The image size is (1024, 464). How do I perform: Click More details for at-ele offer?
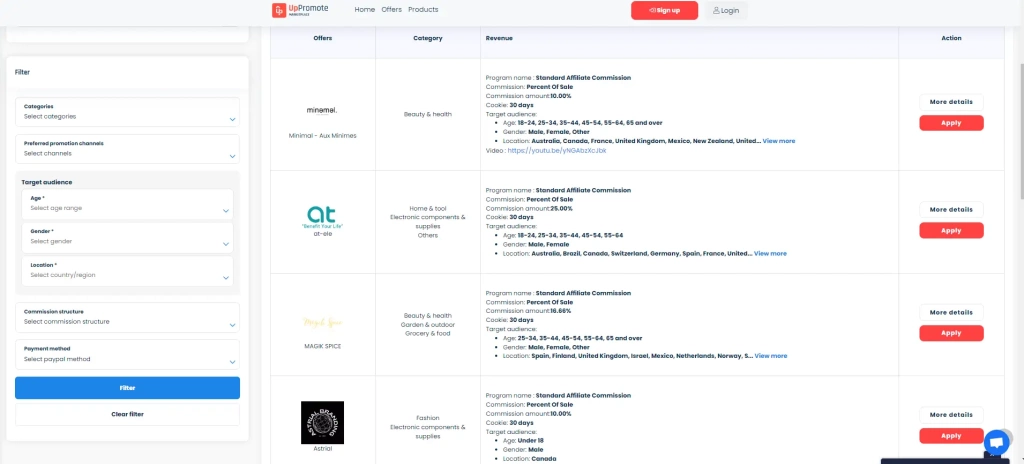[951, 210]
